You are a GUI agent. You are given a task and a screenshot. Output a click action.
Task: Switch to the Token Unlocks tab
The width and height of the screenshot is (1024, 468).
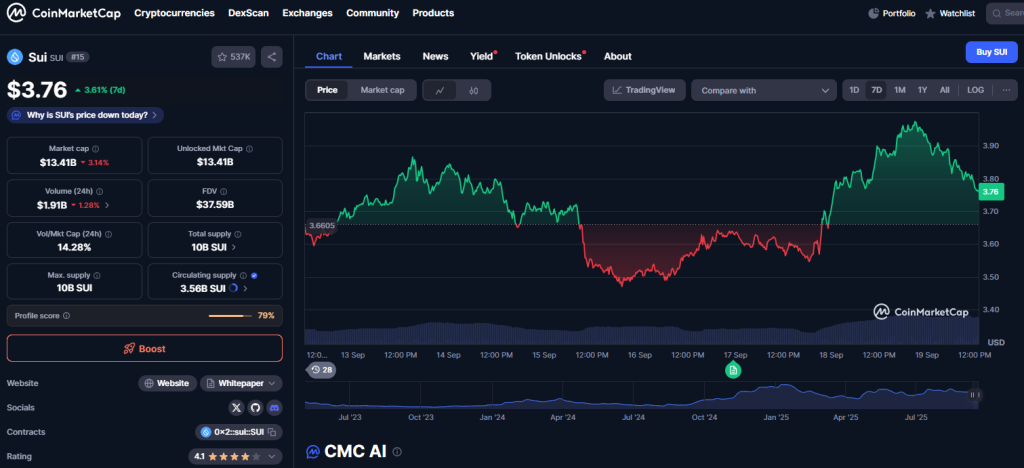pyautogui.click(x=548, y=56)
